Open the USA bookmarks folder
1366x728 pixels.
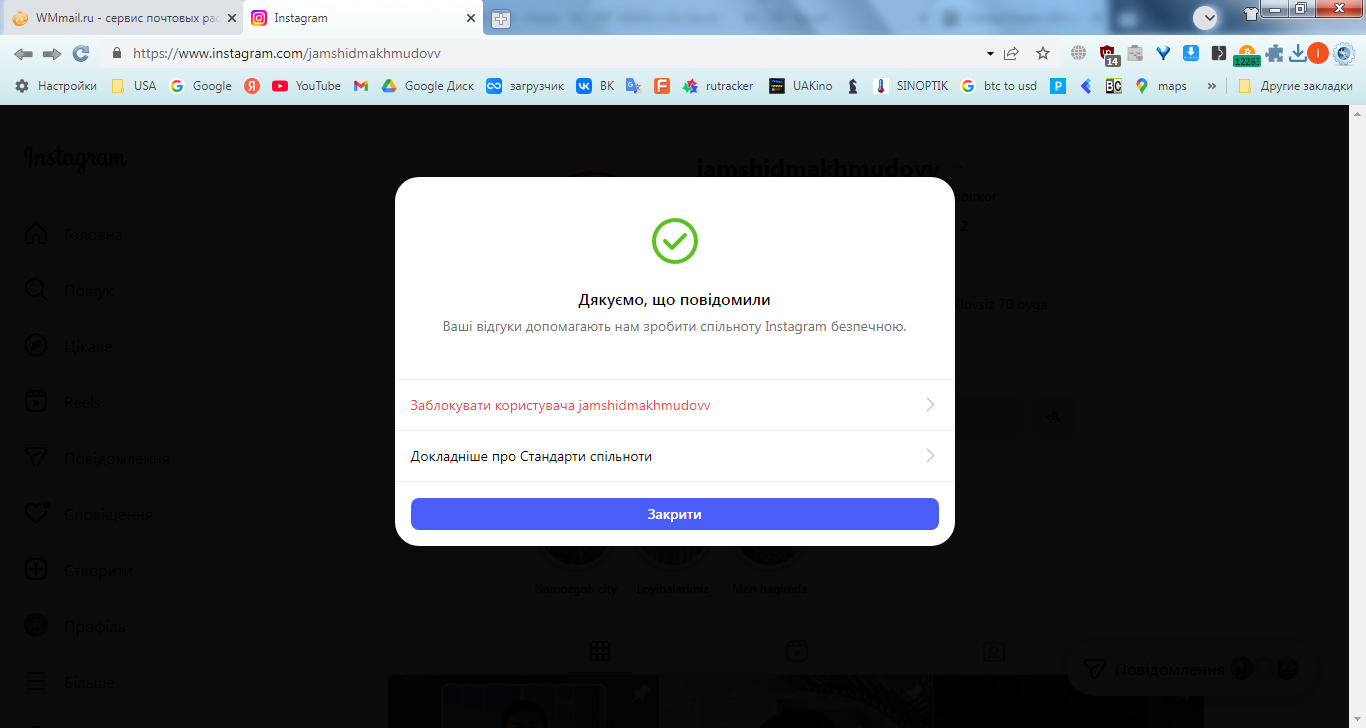[134, 86]
